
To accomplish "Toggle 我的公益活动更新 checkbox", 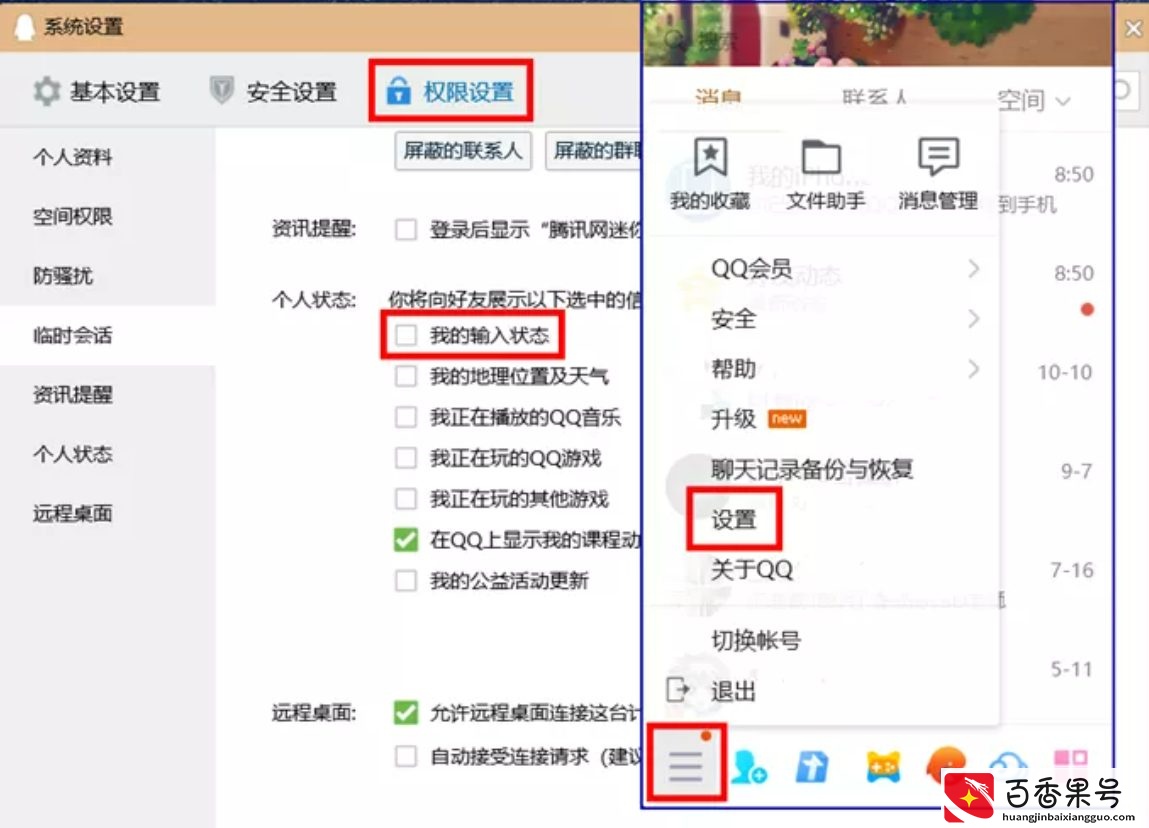I will [x=405, y=581].
